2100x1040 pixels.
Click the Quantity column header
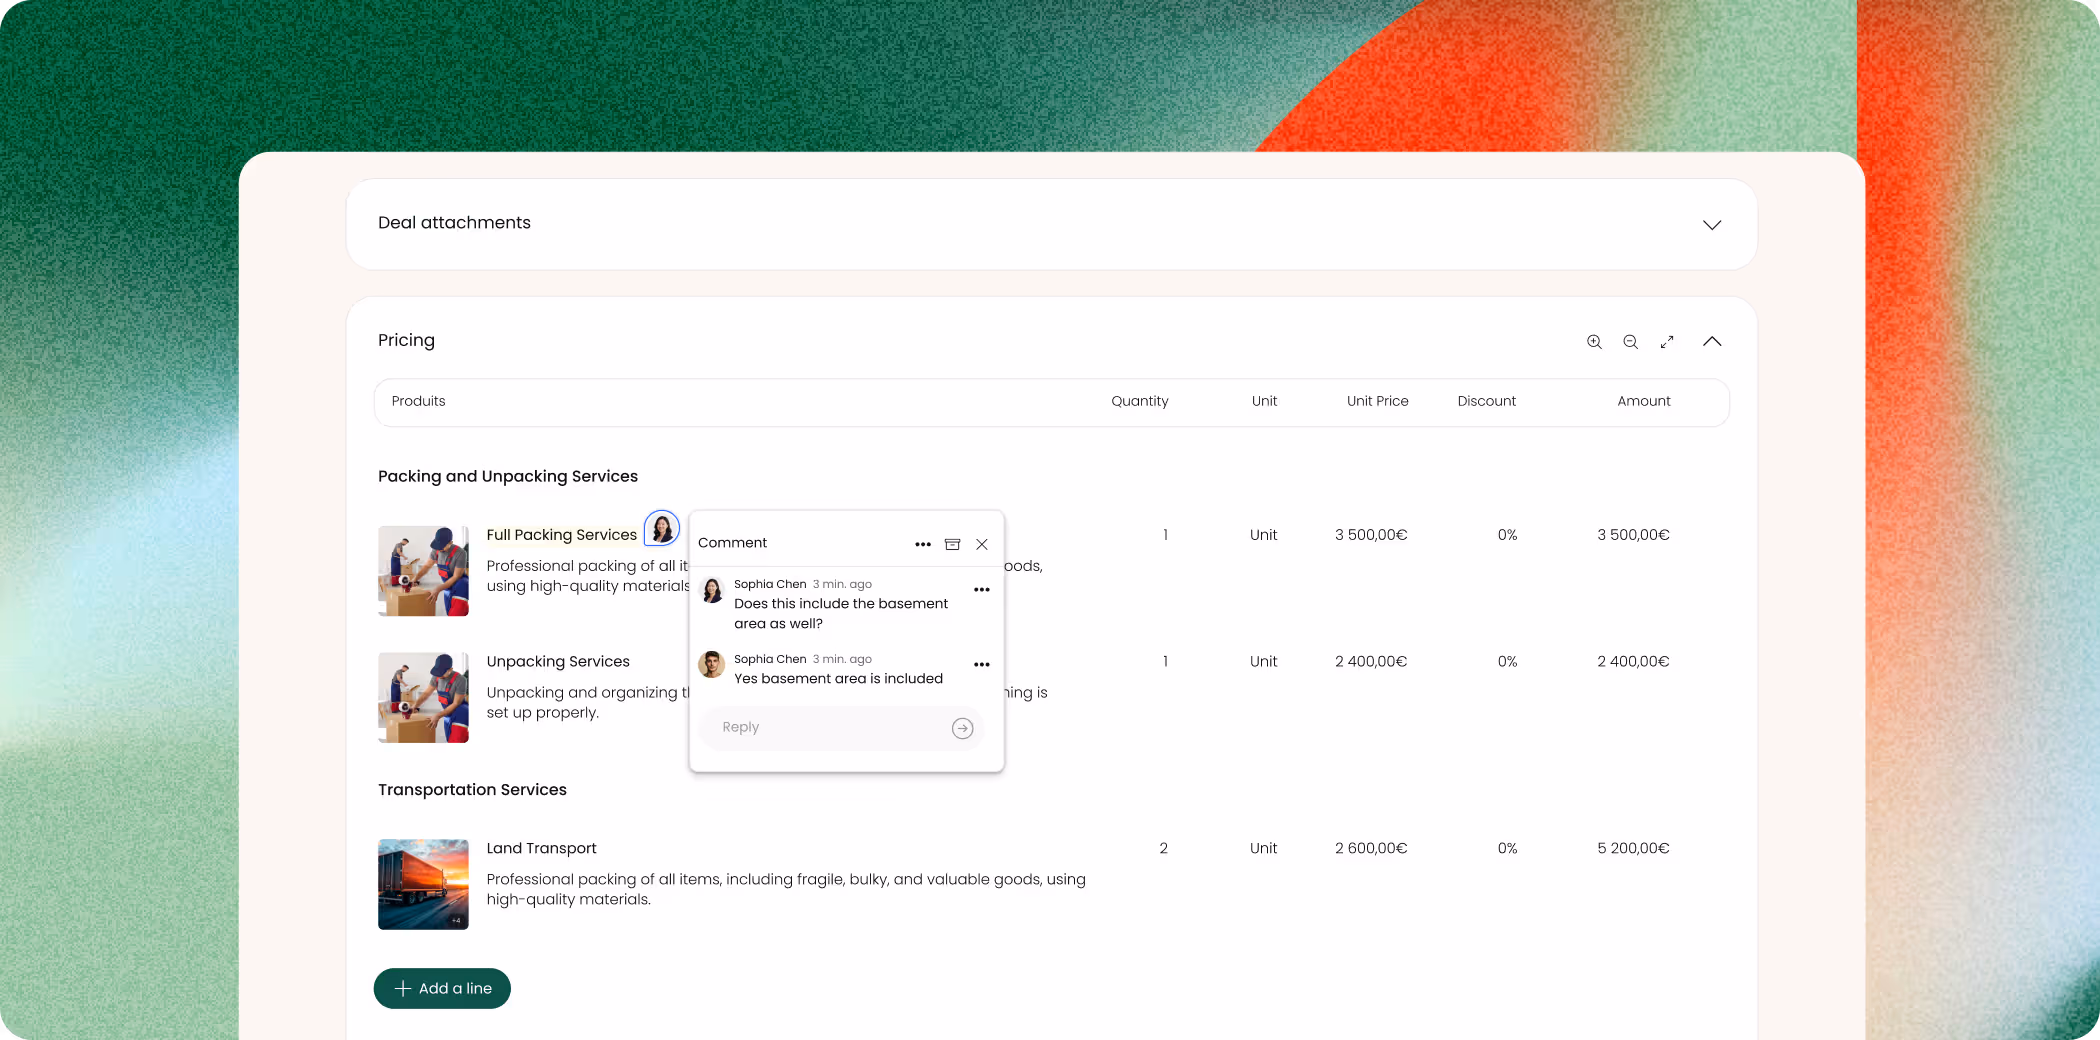[1139, 401]
